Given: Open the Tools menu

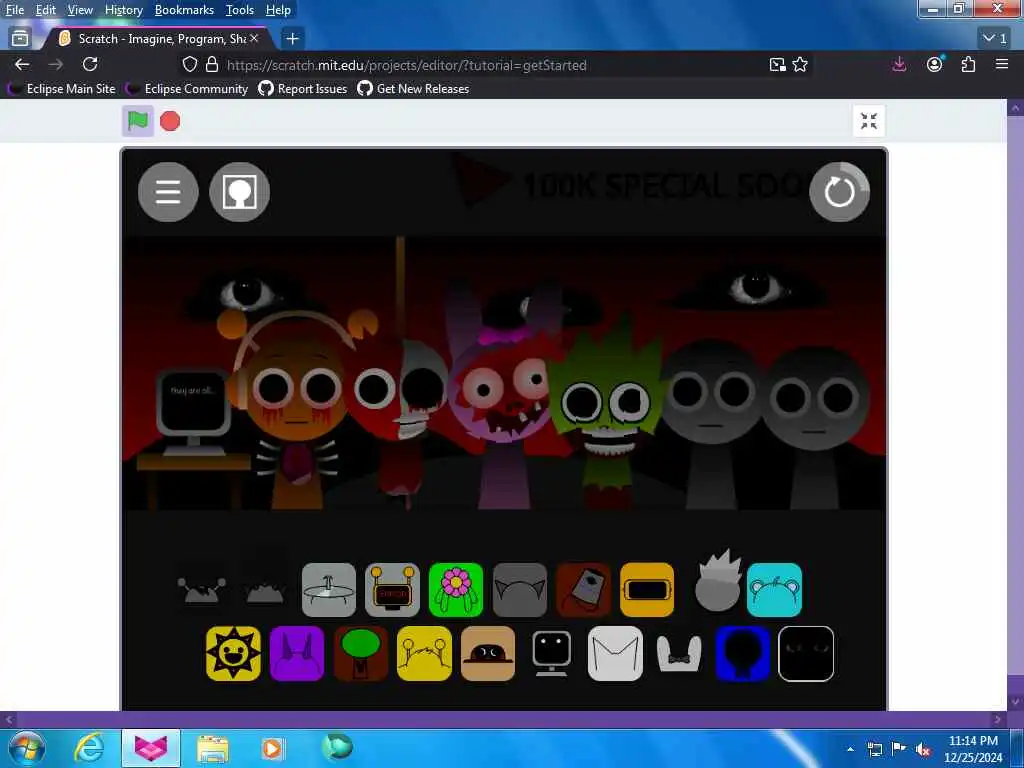Looking at the screenshot, I should [240, 10].
